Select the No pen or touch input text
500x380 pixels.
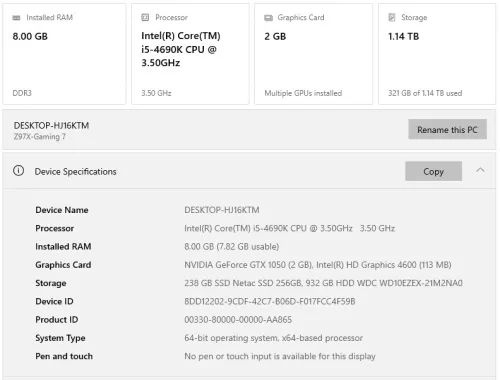tap(280, 356)
